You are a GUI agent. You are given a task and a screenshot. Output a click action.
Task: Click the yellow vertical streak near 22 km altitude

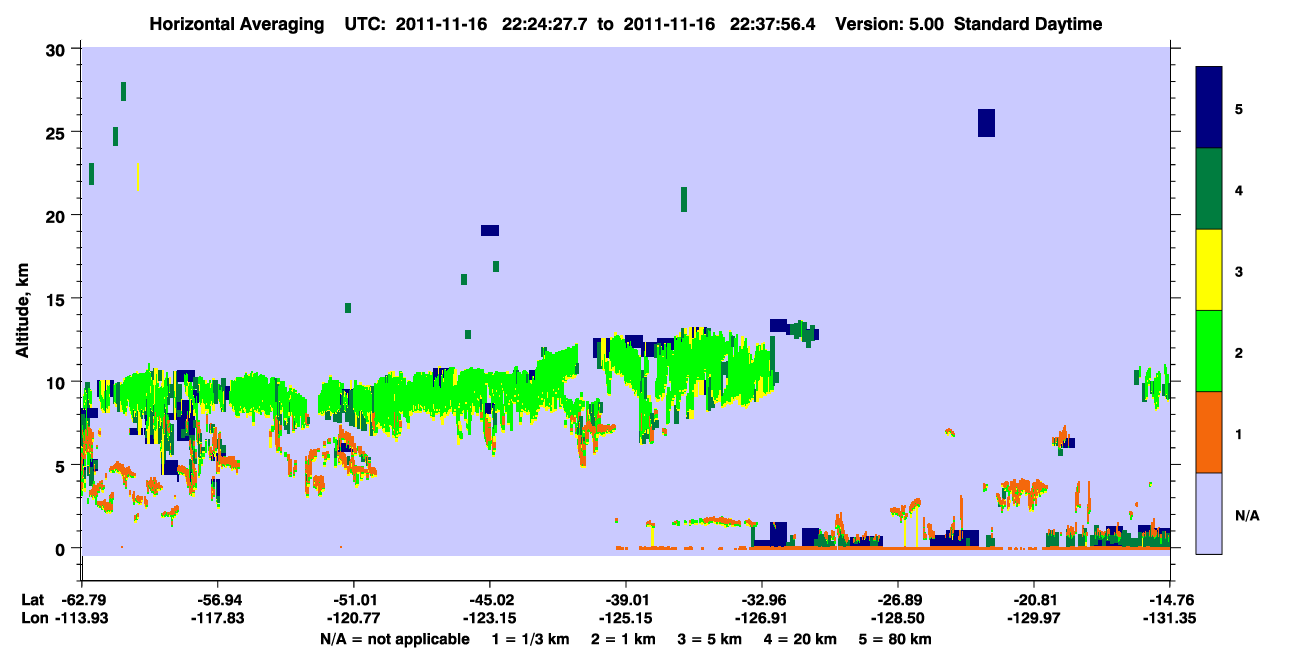pos(138,177)
